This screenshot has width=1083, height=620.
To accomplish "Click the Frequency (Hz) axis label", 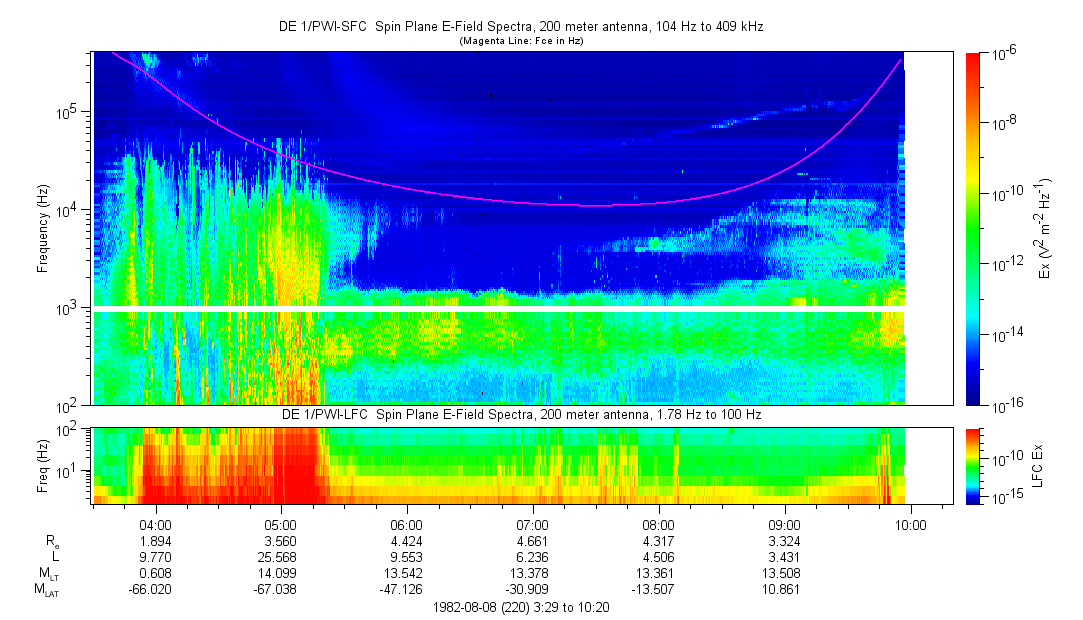I will pyautogui.click(x=43, y=229).
